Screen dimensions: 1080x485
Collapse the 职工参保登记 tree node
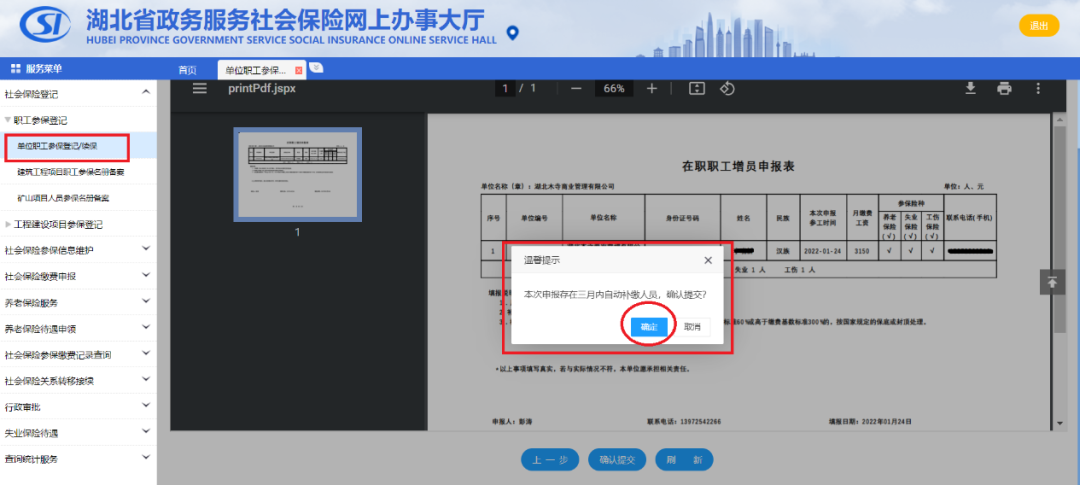[8, 120]
